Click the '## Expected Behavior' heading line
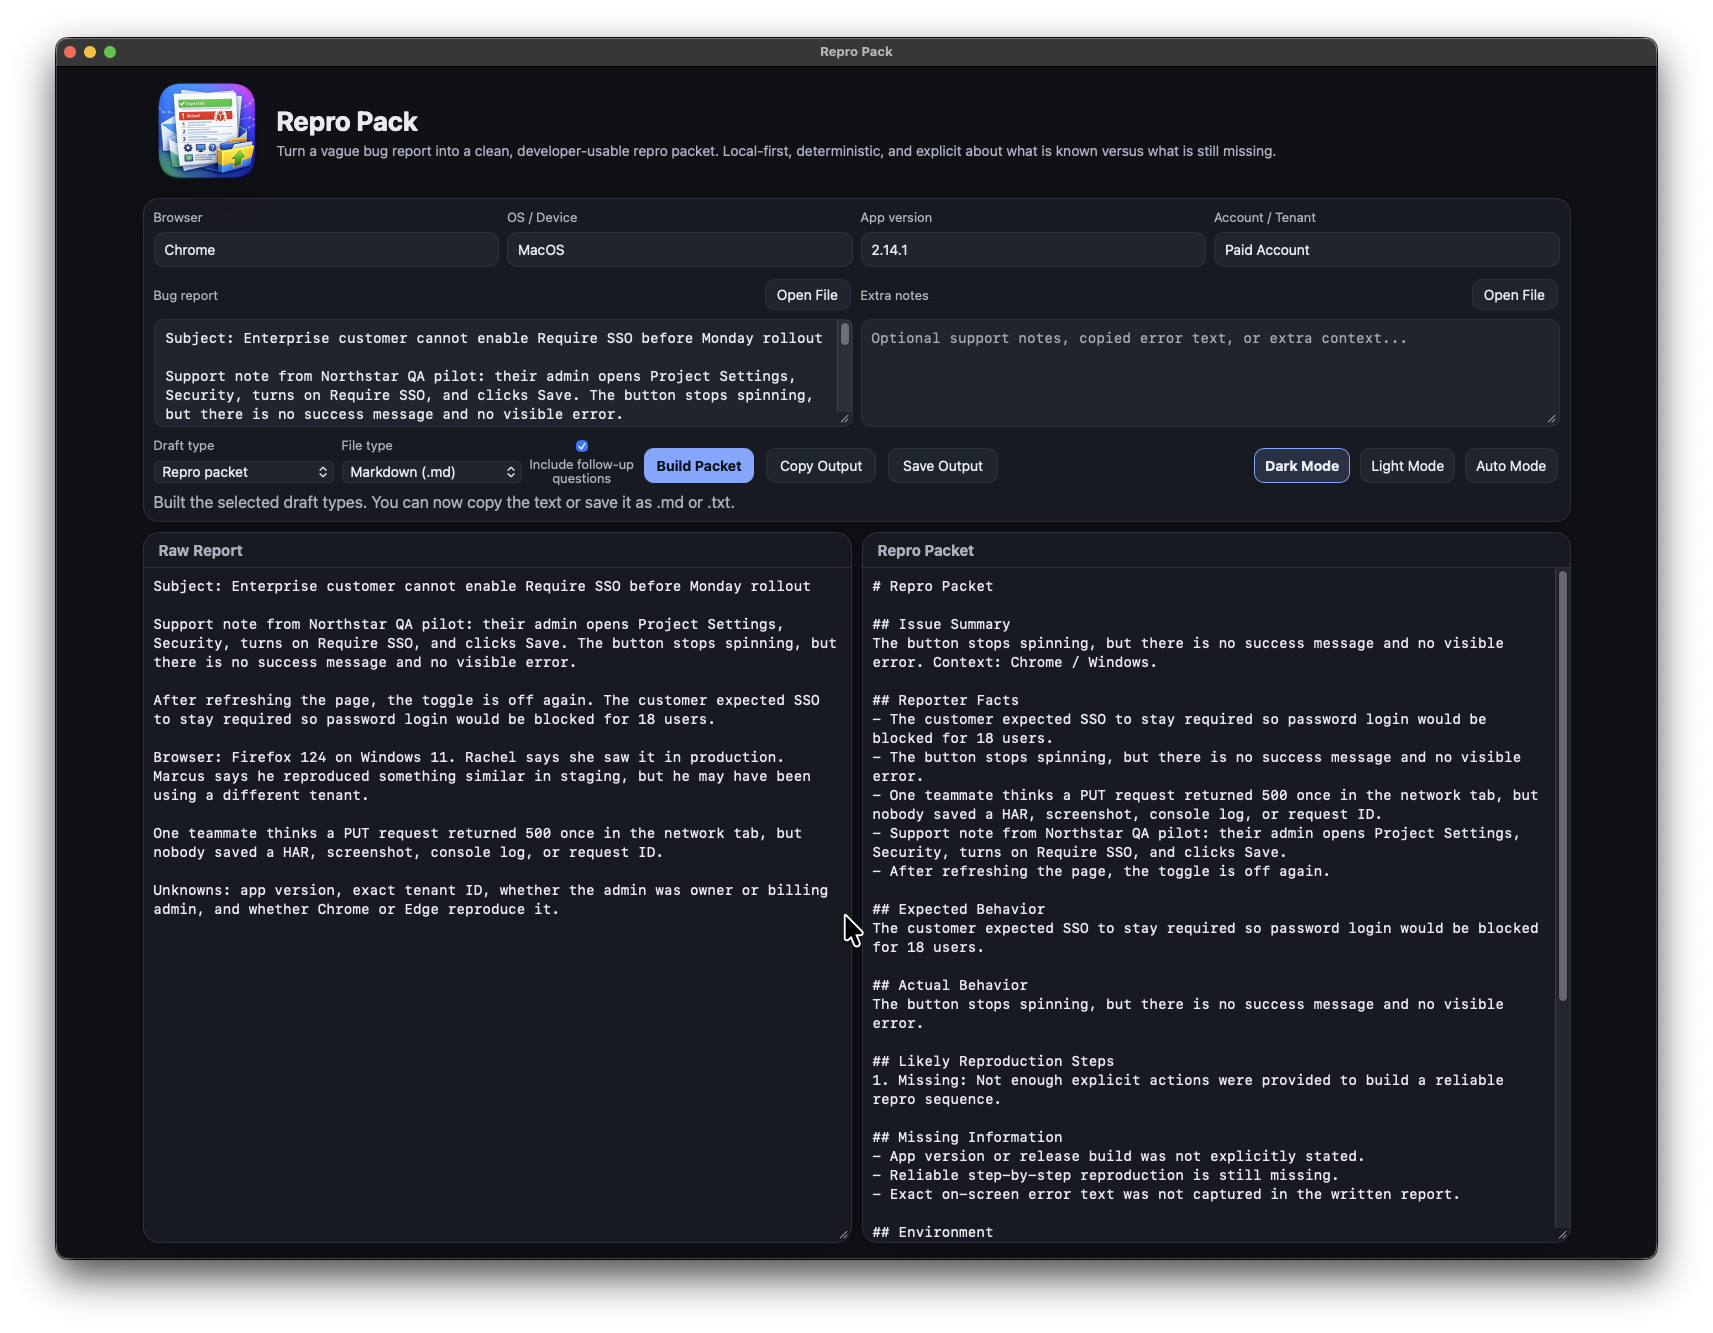Screen dimensions: 1713x1333 pyautogui.click(x=958, y=909)
